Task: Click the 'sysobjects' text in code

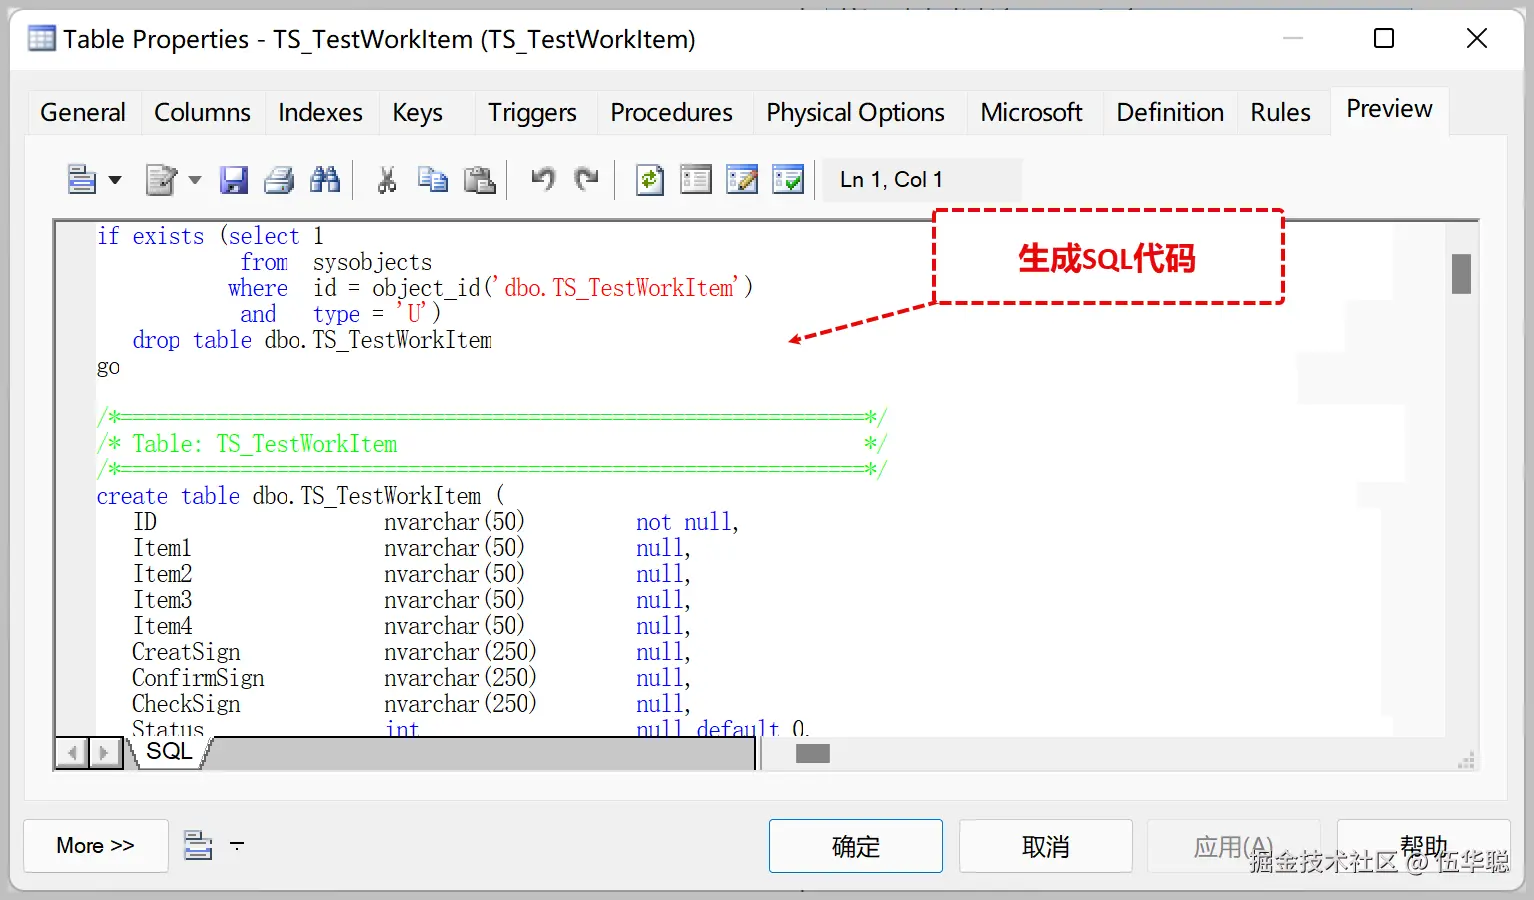Action: 372,262
